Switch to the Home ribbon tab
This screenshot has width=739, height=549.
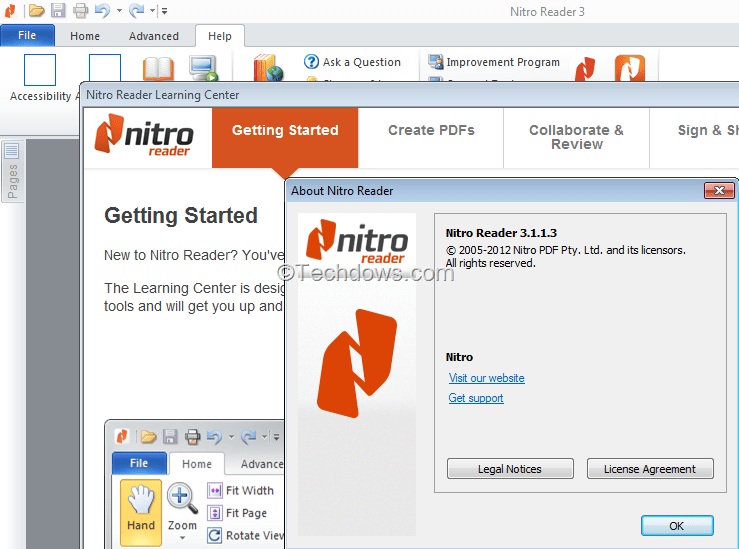point(85,36)
